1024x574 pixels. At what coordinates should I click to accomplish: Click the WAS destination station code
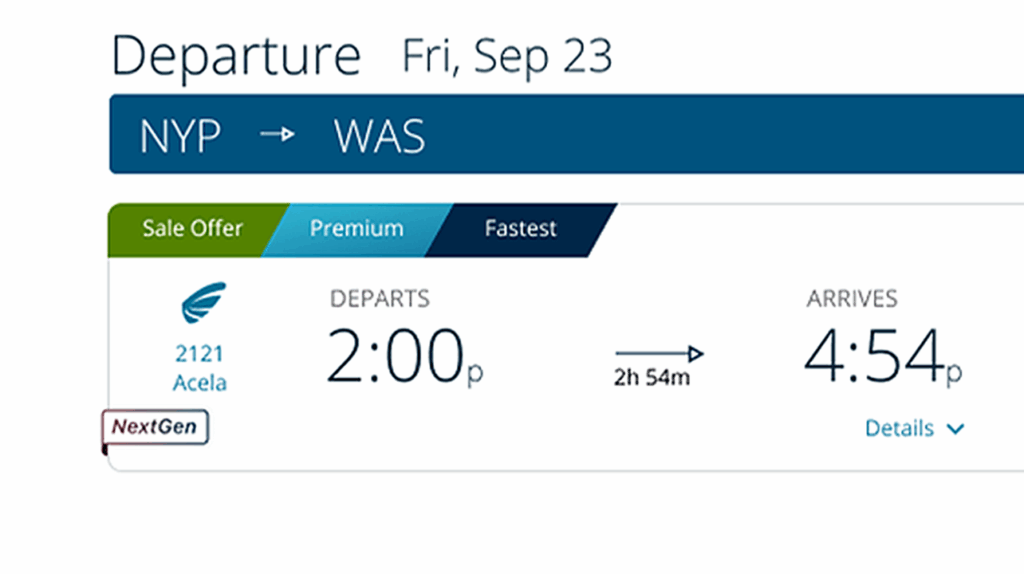pos(379,136)
